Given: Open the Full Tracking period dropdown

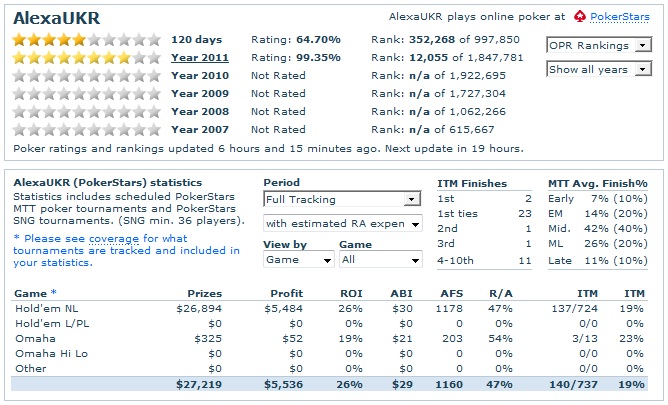Looking at the screenshot, I should 342,199.
